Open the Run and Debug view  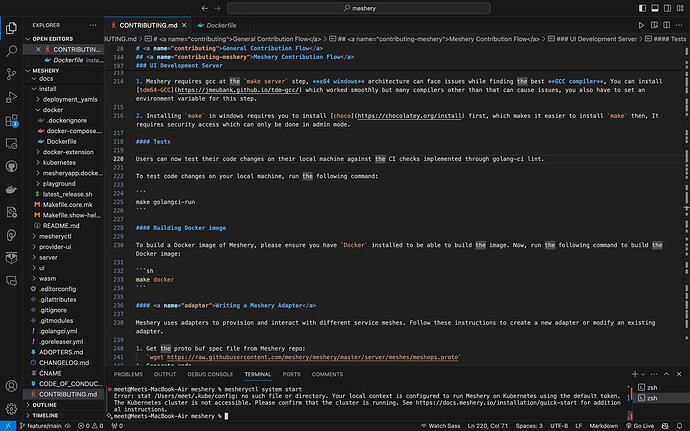coord(11,97)
